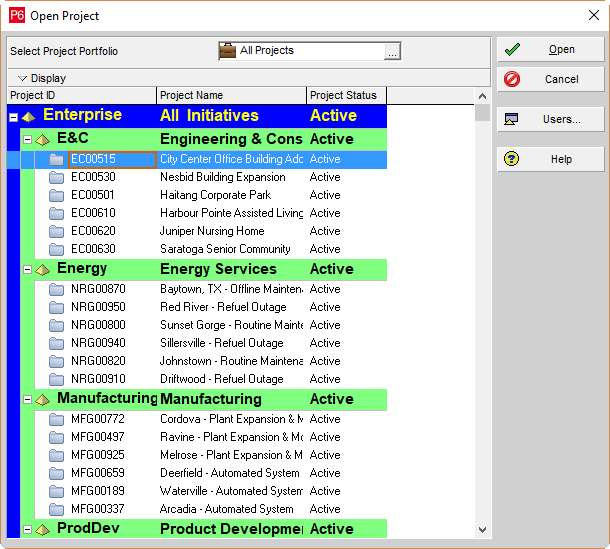Select project Juniper Nursing Home
This screenshot has height=549, width=610.
[212, 231]
